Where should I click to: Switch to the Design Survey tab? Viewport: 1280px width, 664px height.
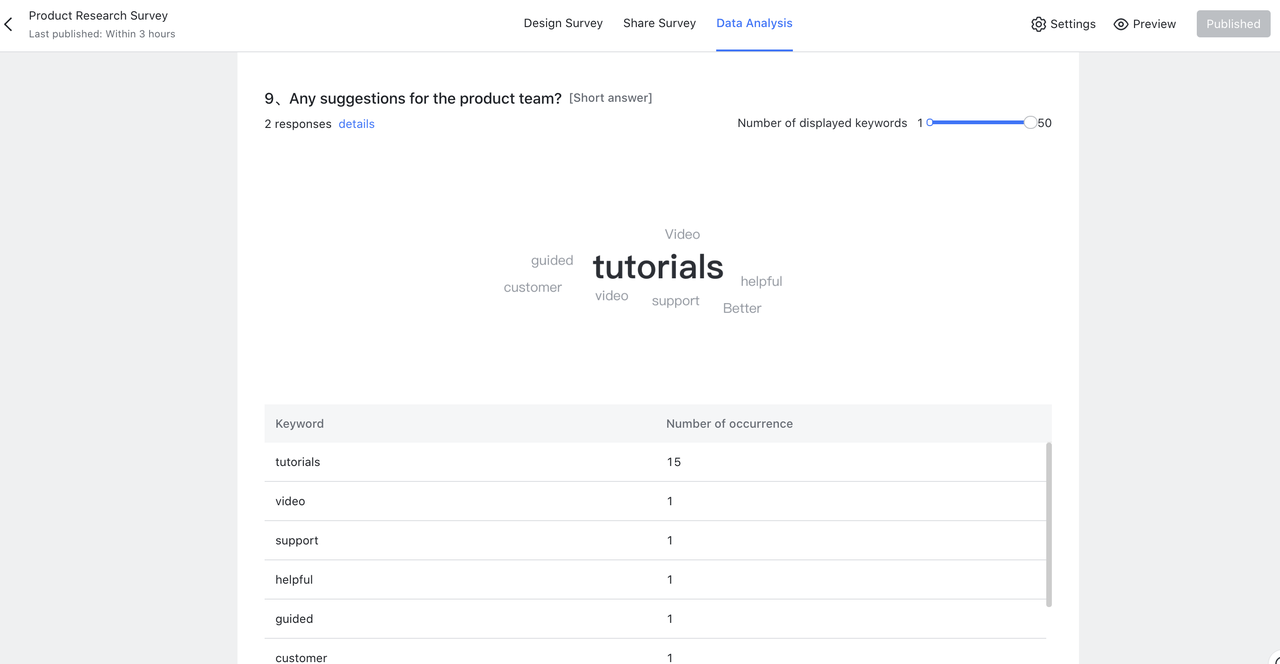(x=563, y=23)
